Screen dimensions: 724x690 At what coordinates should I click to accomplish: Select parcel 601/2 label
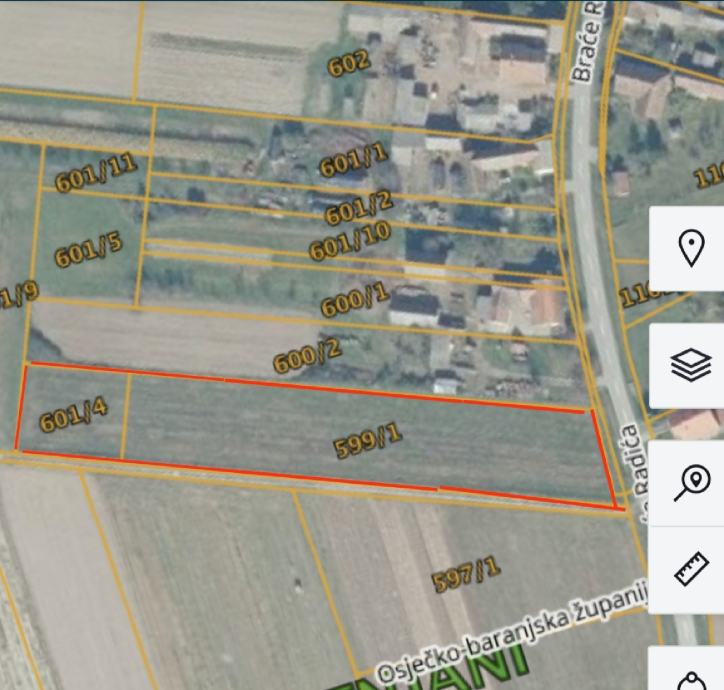click(359, 207)
